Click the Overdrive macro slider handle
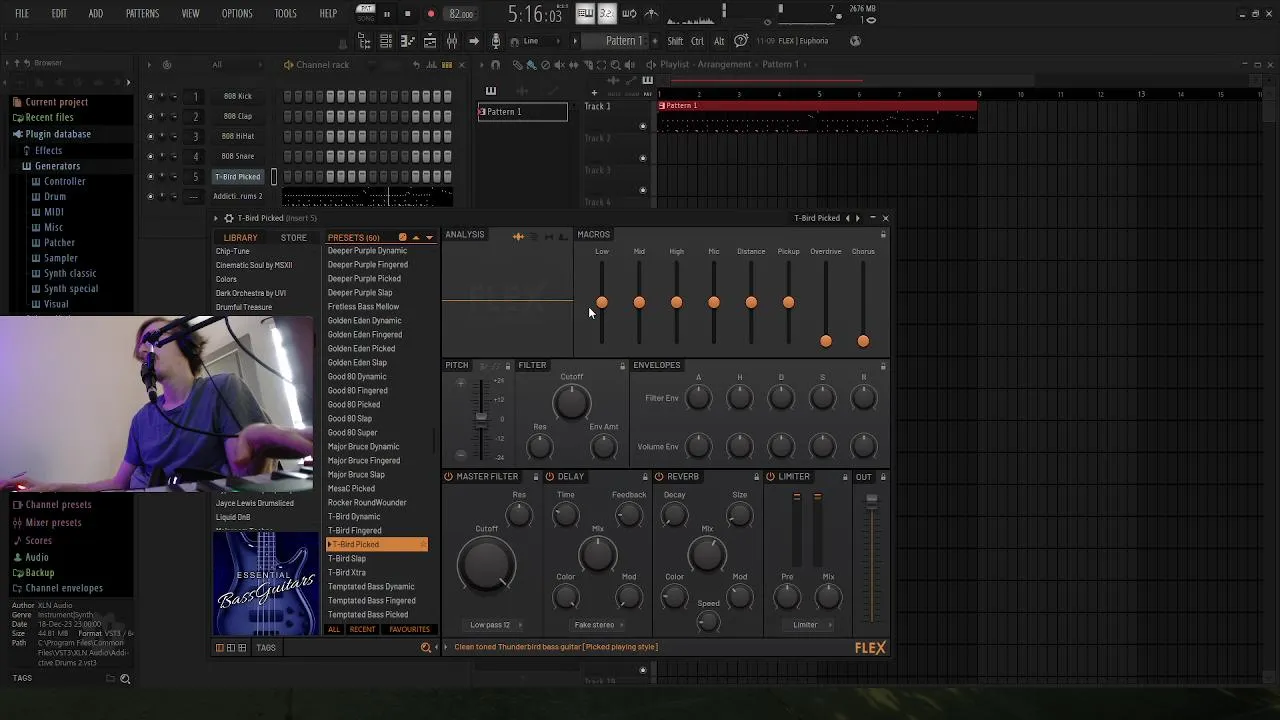The image size is (1280, 720). point(826,342)
